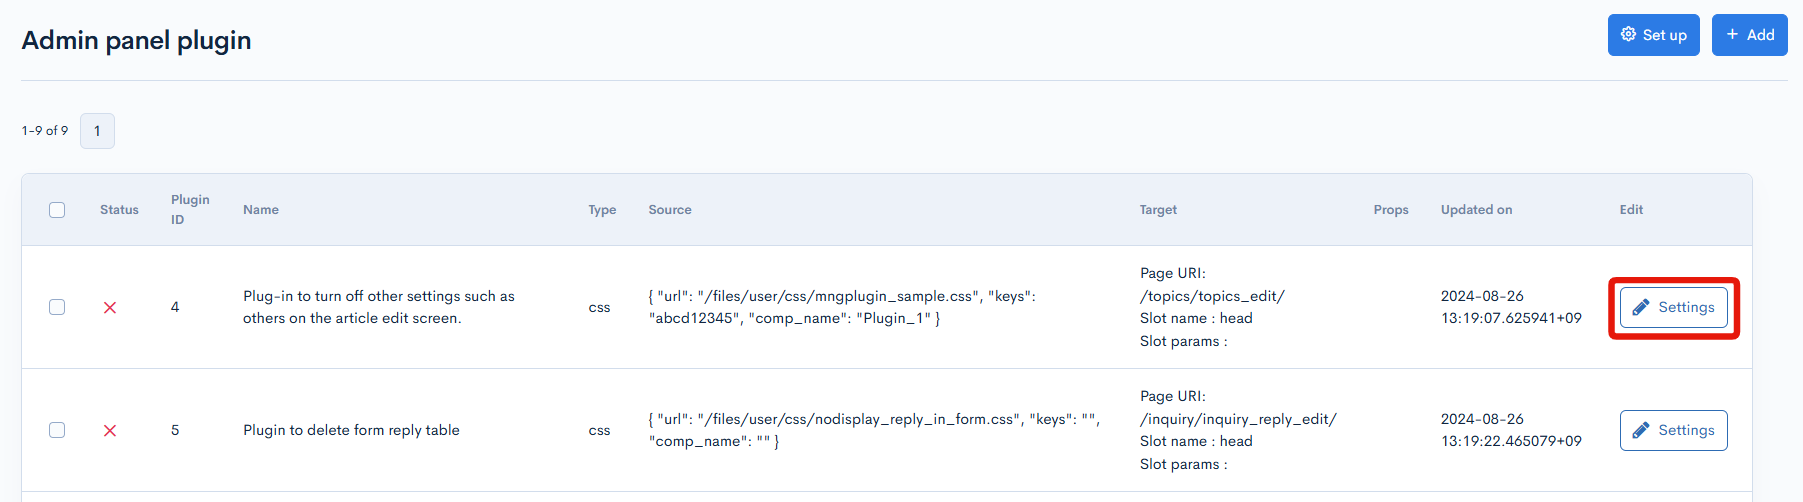Click the red X status of plugin 5
1803x502 pixels.
click(x=110, y=431)
